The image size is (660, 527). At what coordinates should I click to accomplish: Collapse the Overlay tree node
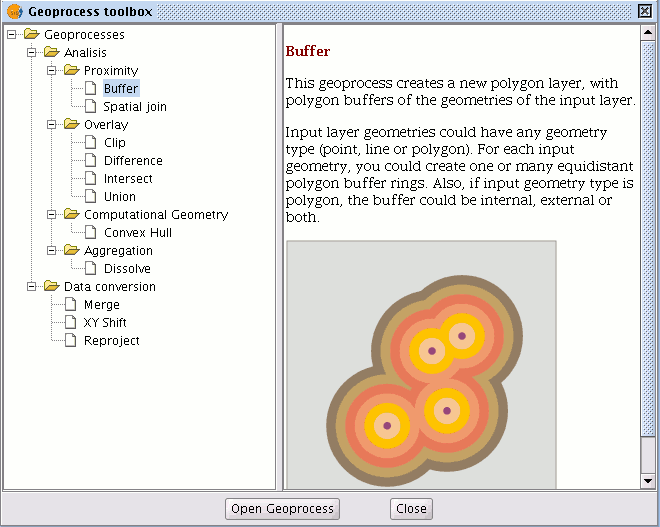coord(51,125)
